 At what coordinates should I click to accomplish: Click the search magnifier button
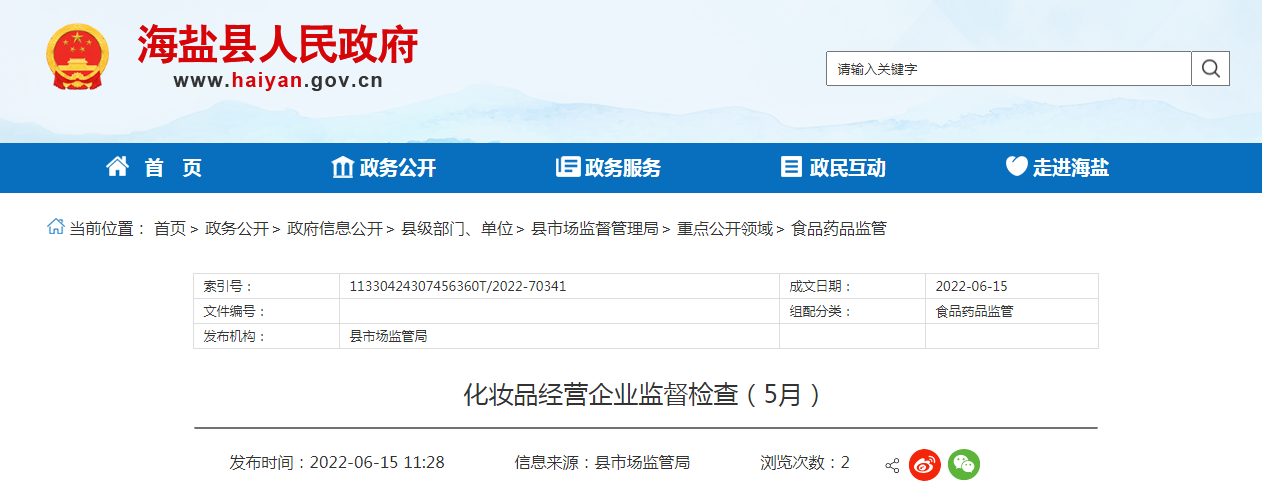tap(1210, 69)
